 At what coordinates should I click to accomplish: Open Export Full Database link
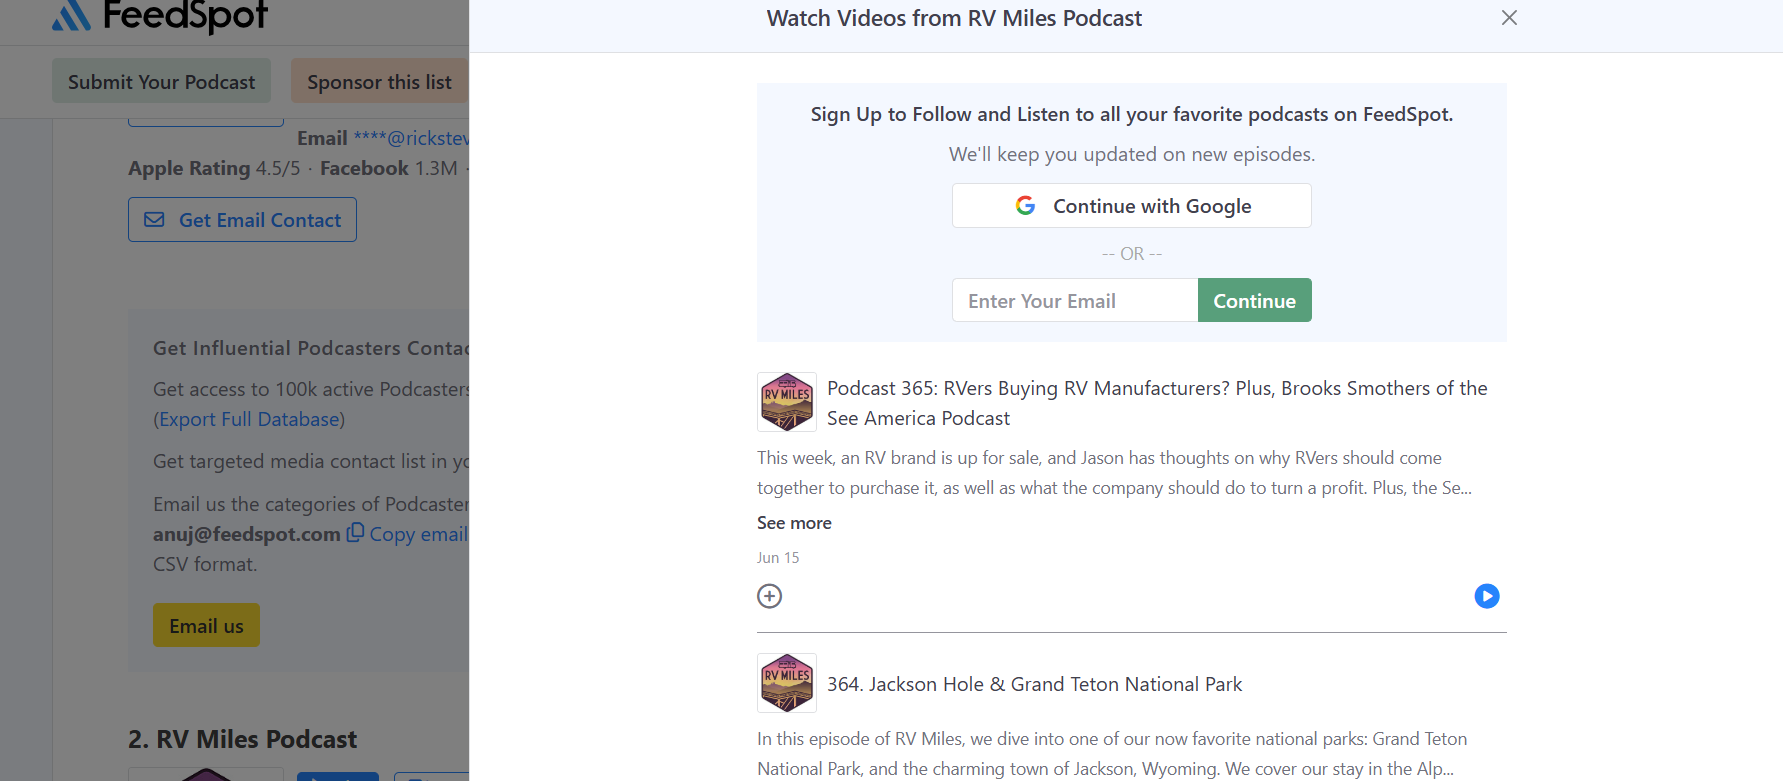click(x=249, y=419)
